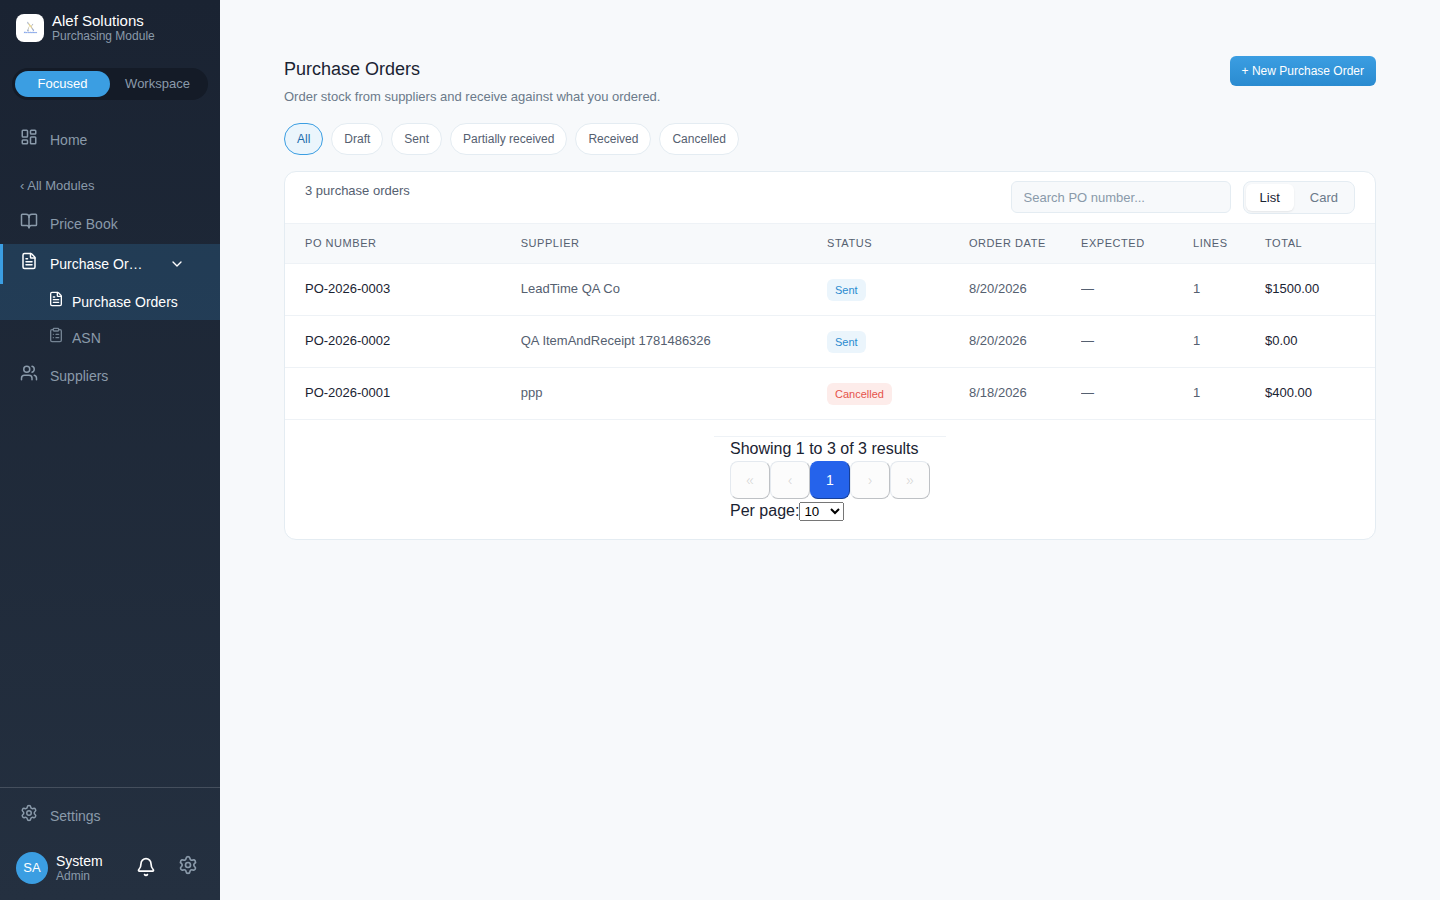1440x900 pixels.
Task: Open purchase order PO-2026-0001
Action: [347, 393]
